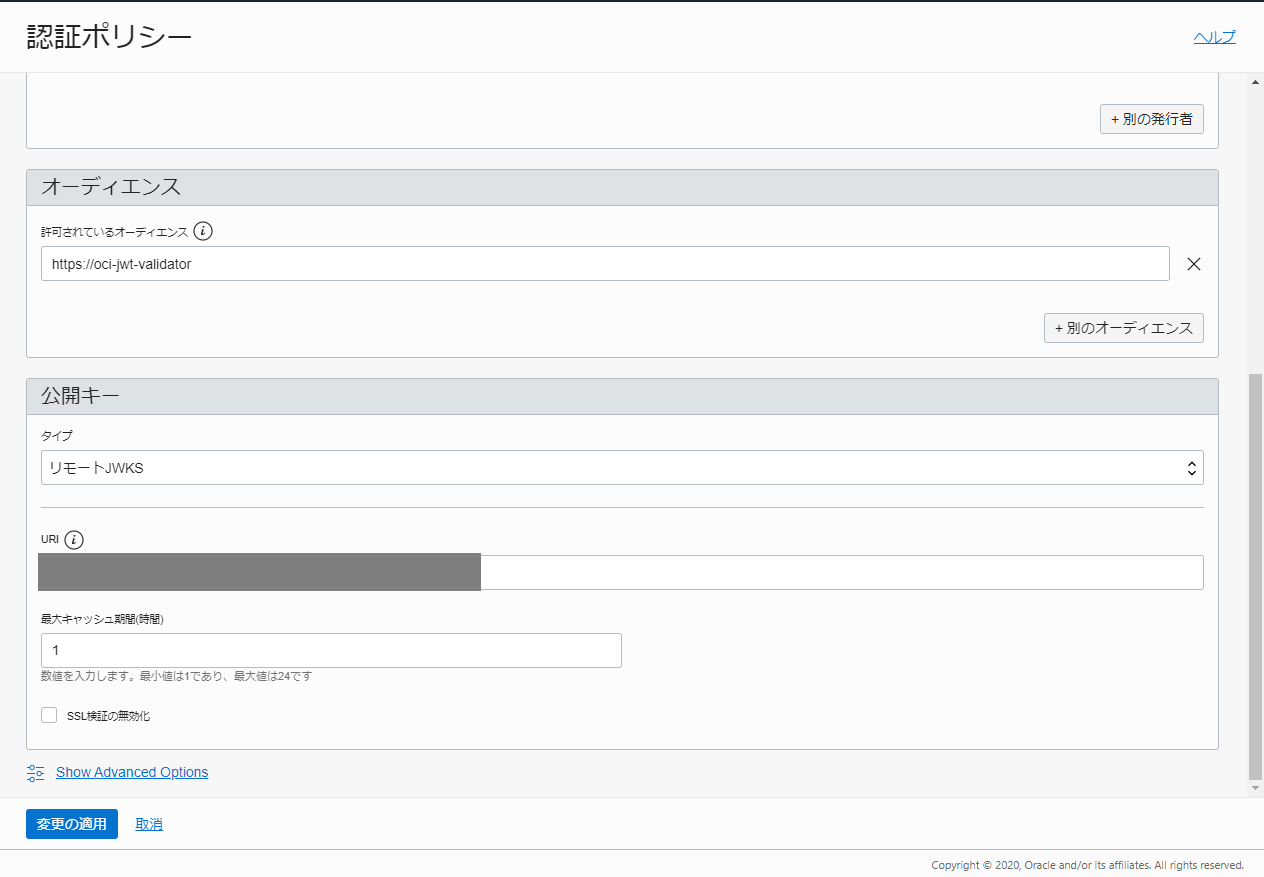This screenshot has height=877, width=1264.
Task: Open the ヘルプ link
Action: tap(1214, 37)
